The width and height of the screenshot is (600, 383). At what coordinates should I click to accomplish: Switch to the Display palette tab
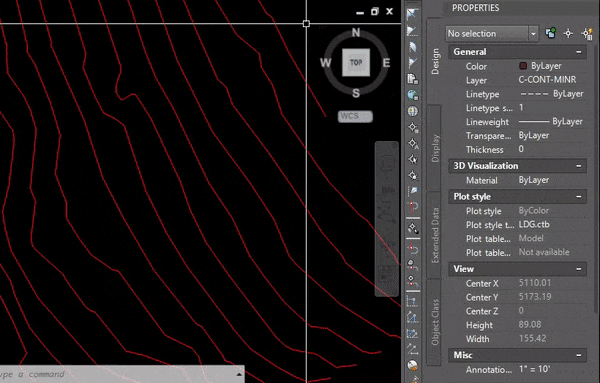tap(435, 148)
